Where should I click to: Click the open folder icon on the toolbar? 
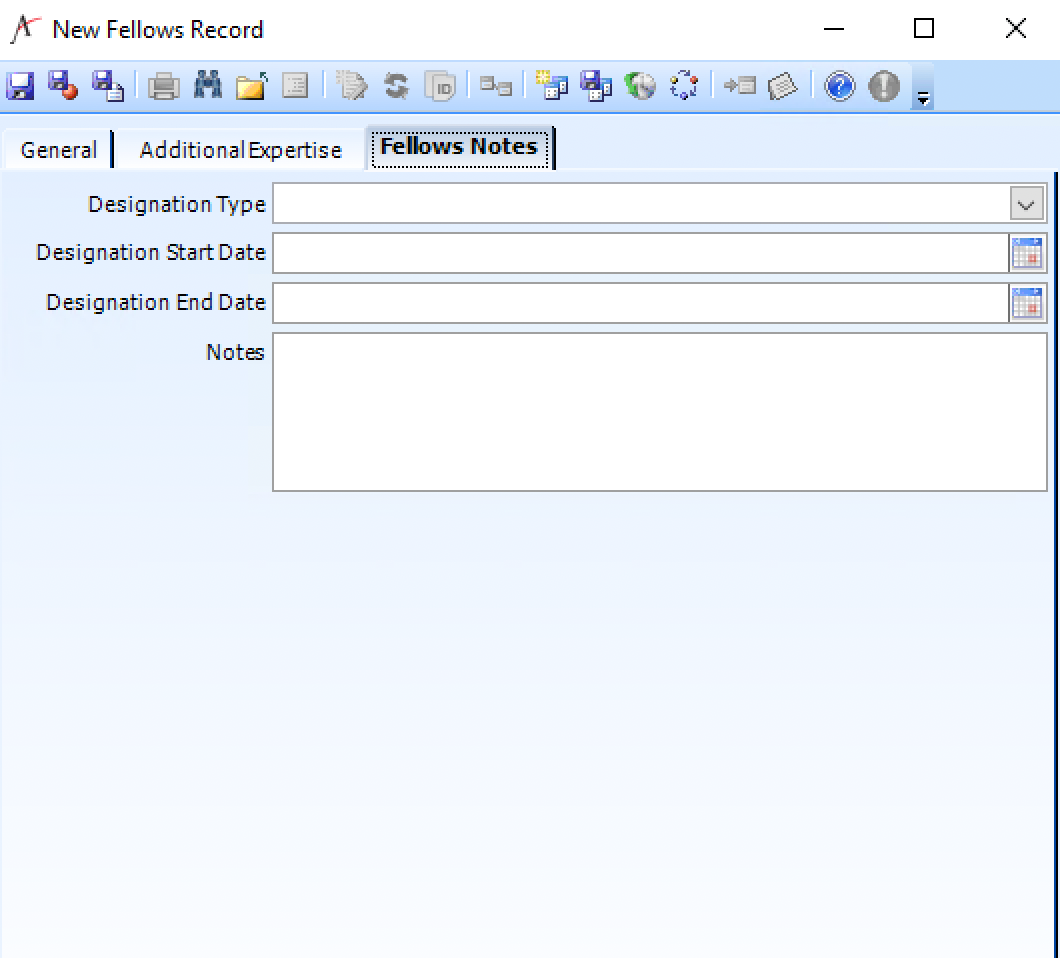click(251, 86)
